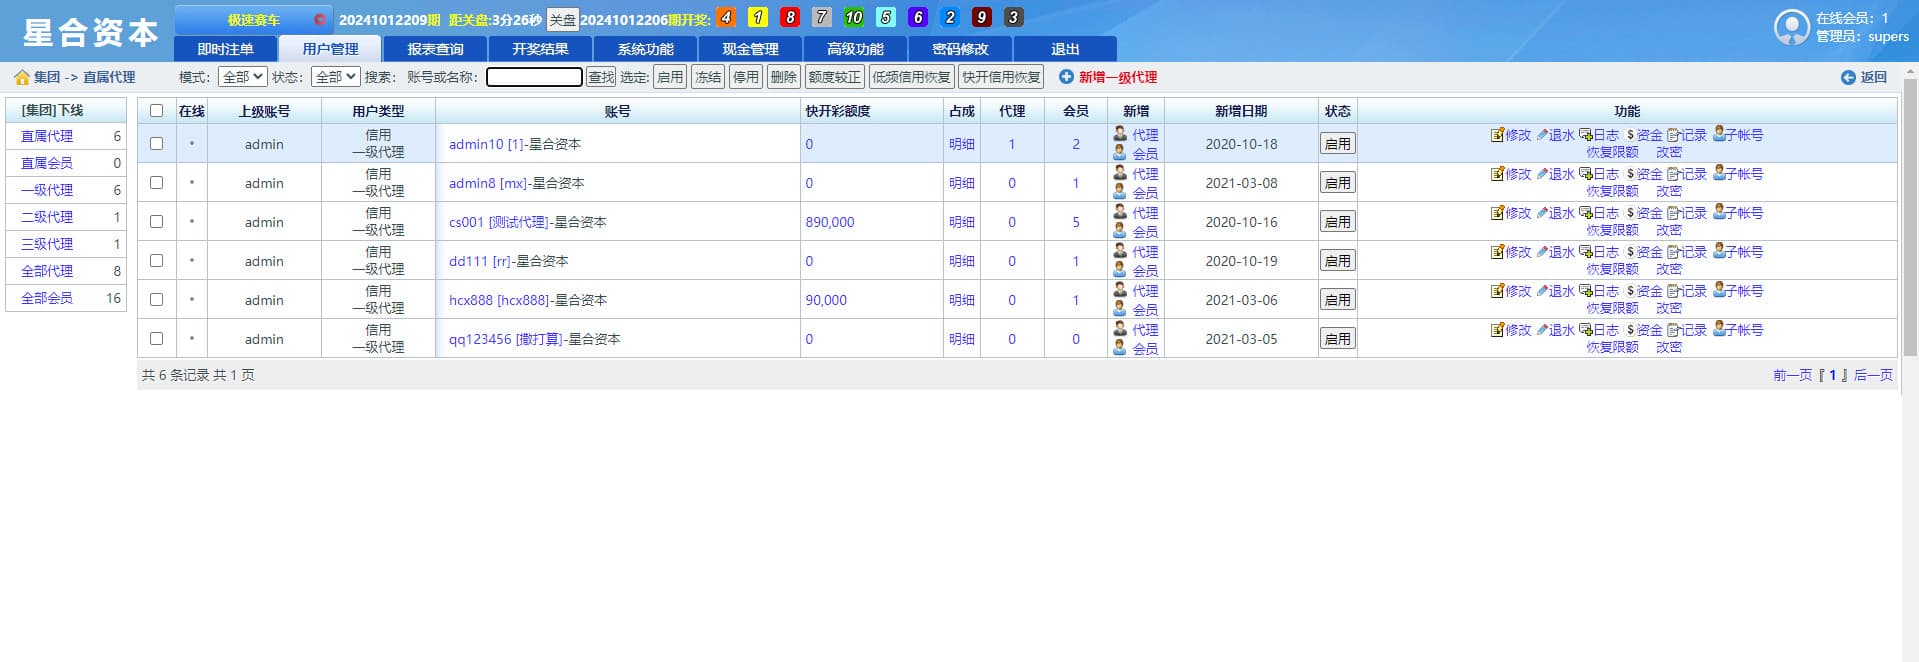Focus the 账号或名称 search input field

[534, 77]
